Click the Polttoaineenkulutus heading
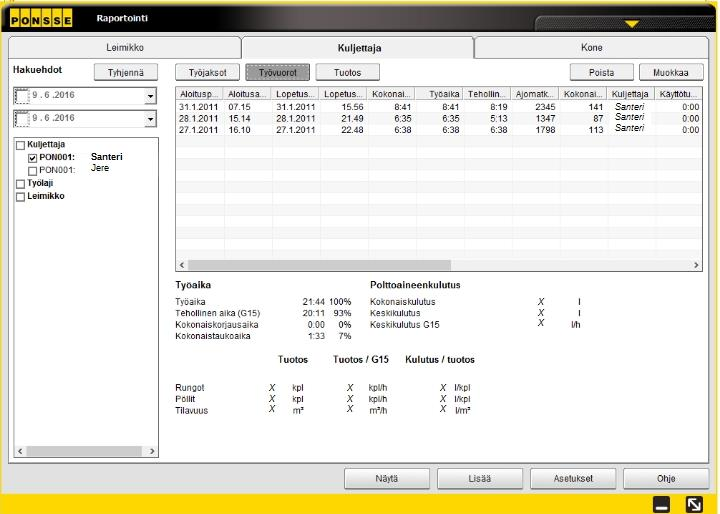 coord(415,285)
